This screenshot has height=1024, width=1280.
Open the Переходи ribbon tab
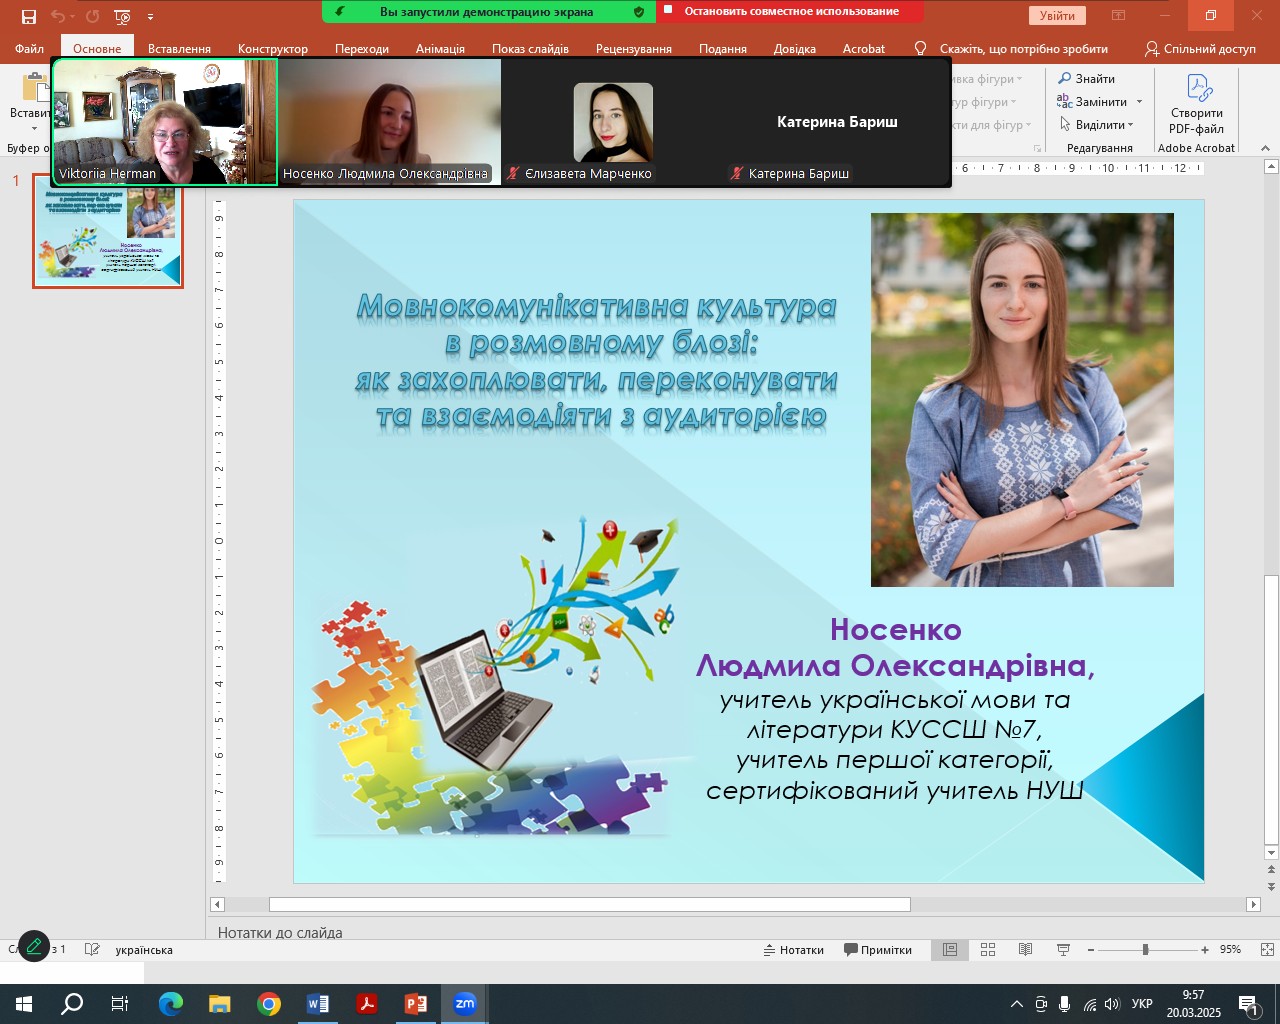(x=362, y=48)
